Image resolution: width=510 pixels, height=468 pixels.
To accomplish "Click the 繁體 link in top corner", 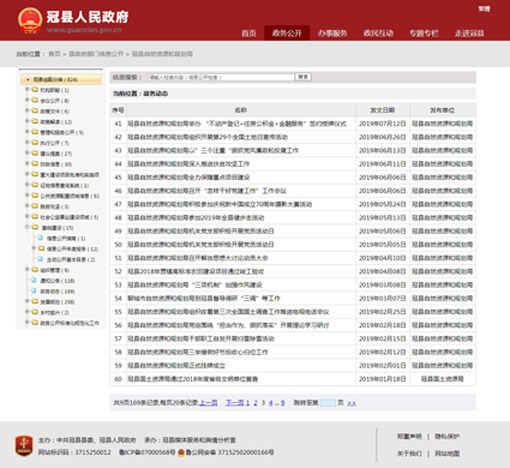I will click(x=484, y=9).
